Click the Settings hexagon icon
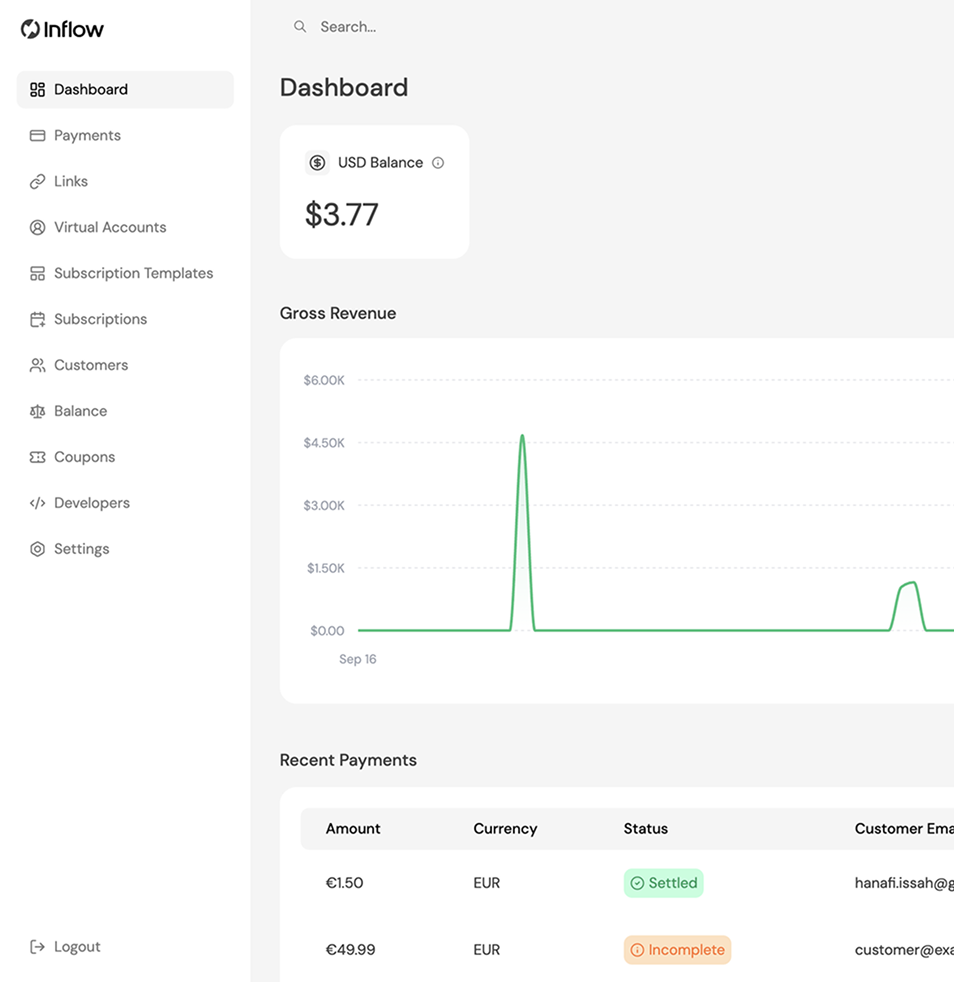Screen dimensions: 954x983 [38, 549]
